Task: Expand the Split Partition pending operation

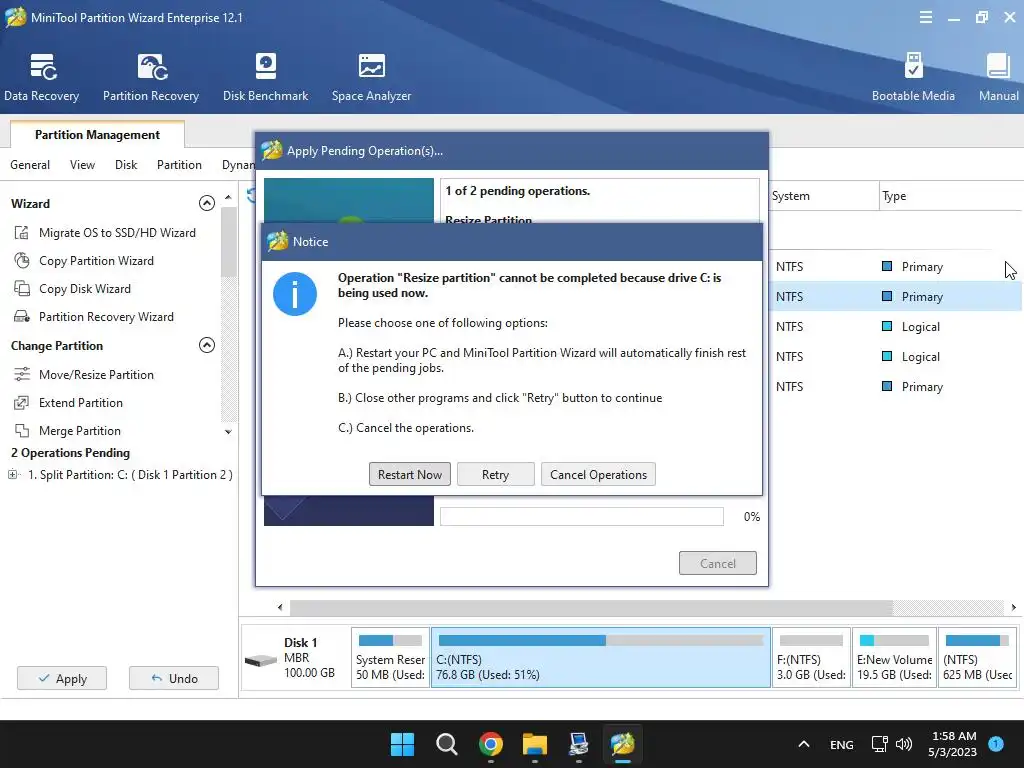Action: [x=12, y=475]
